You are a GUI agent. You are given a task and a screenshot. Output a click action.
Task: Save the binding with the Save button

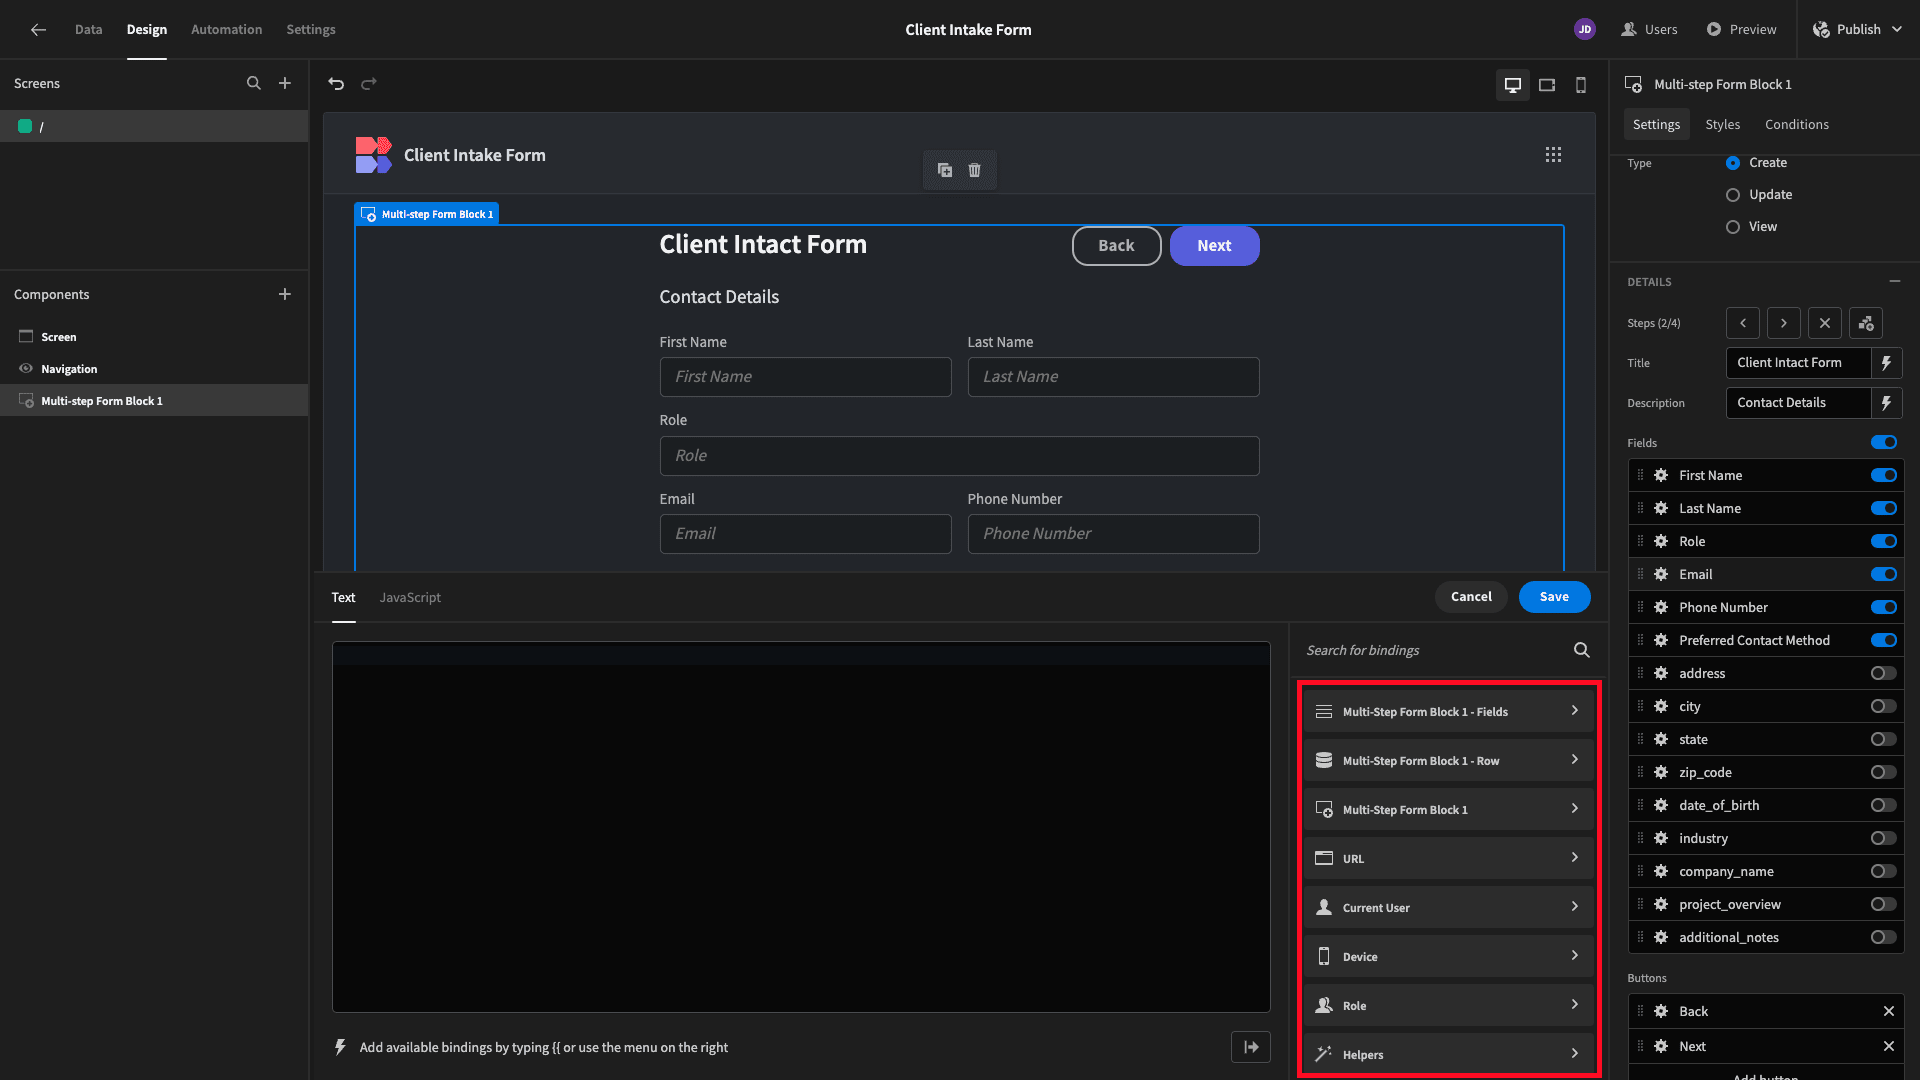(1554, 597)
